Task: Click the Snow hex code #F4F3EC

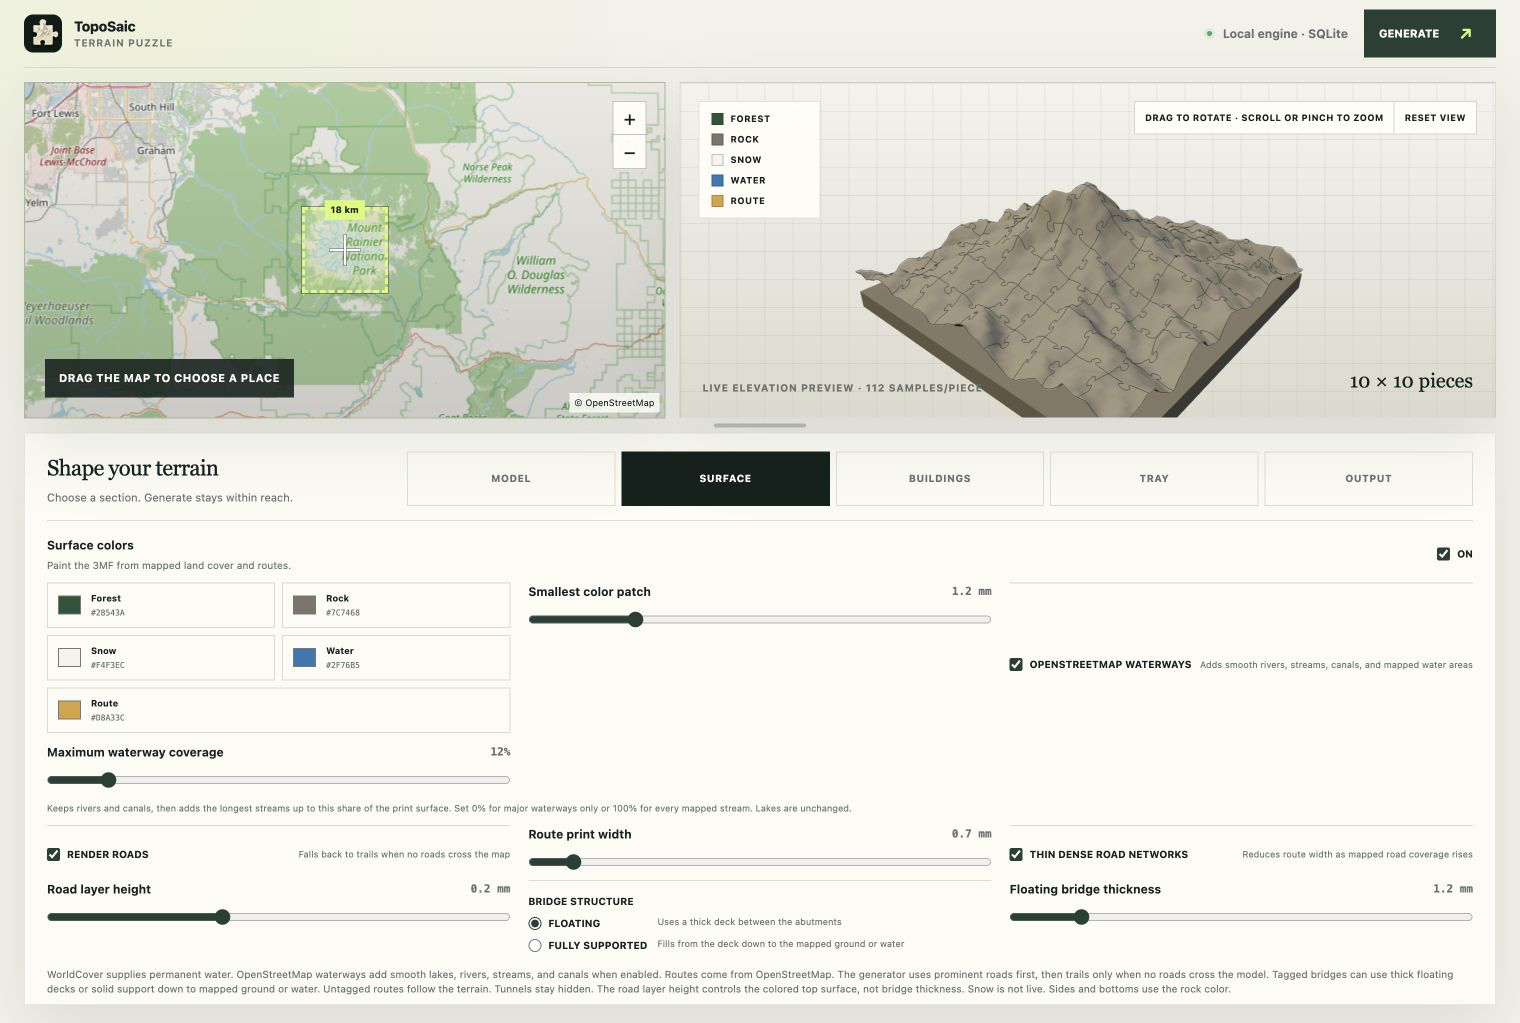Action: point(108,665)
